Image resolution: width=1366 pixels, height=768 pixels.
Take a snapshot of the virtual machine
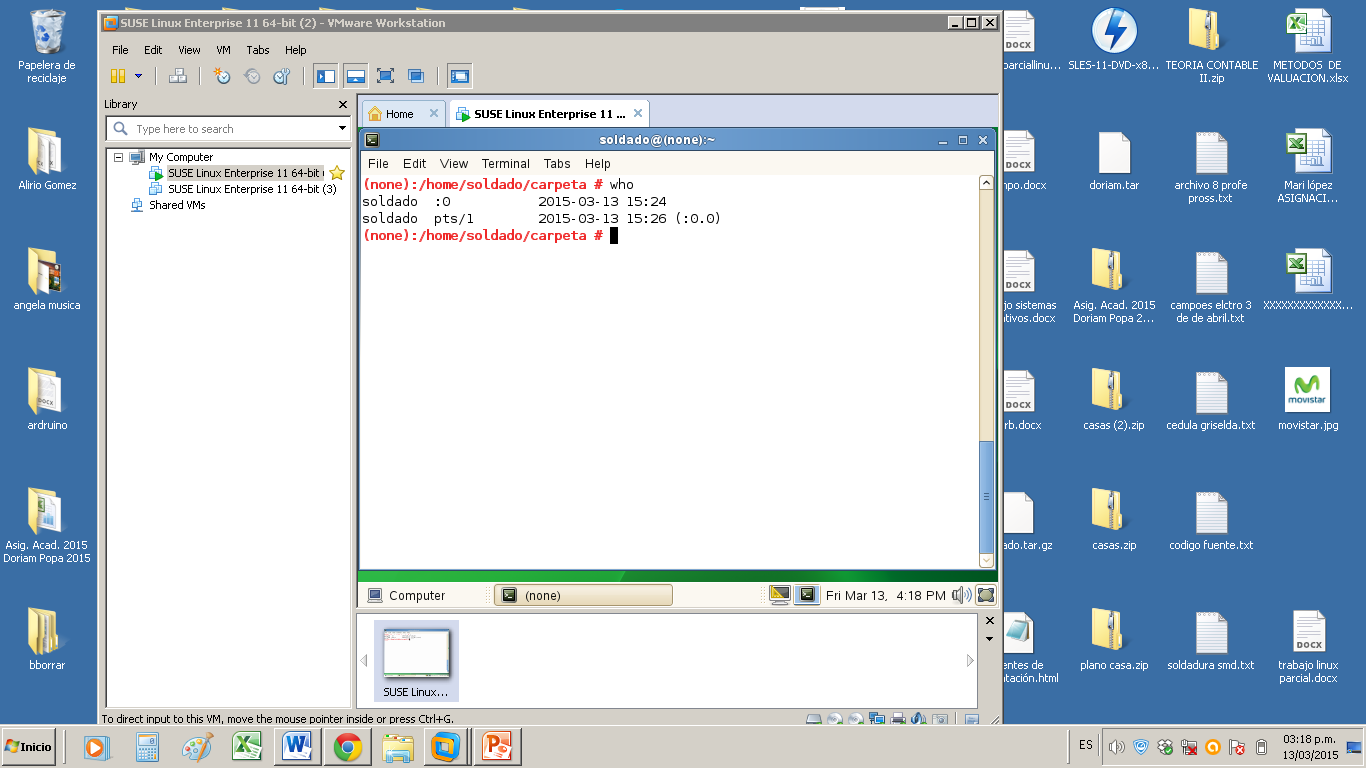[222, 76]
